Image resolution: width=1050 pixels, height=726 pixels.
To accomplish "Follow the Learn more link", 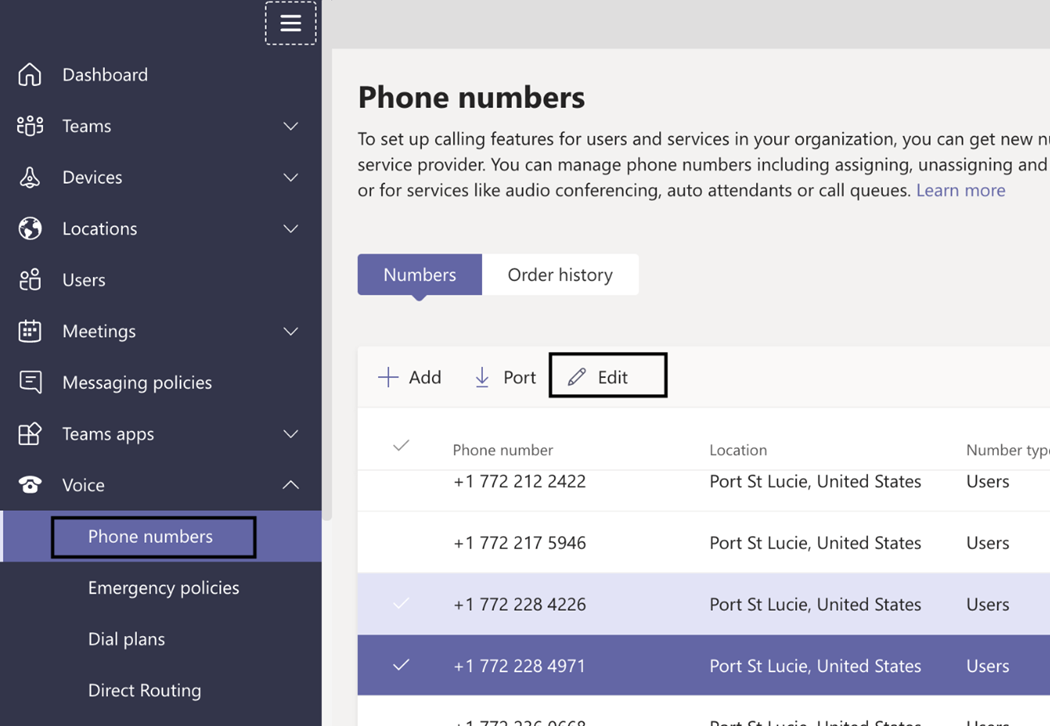I will click(x=960, y=190).
